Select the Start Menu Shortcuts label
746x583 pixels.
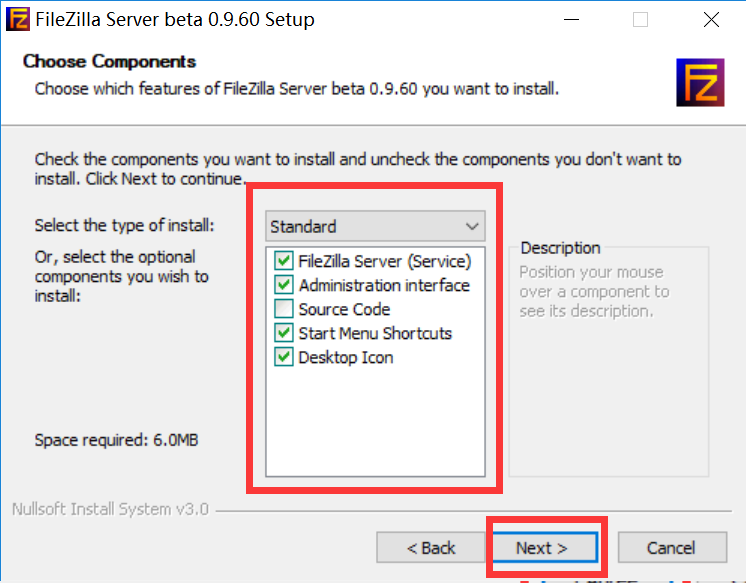375,333
